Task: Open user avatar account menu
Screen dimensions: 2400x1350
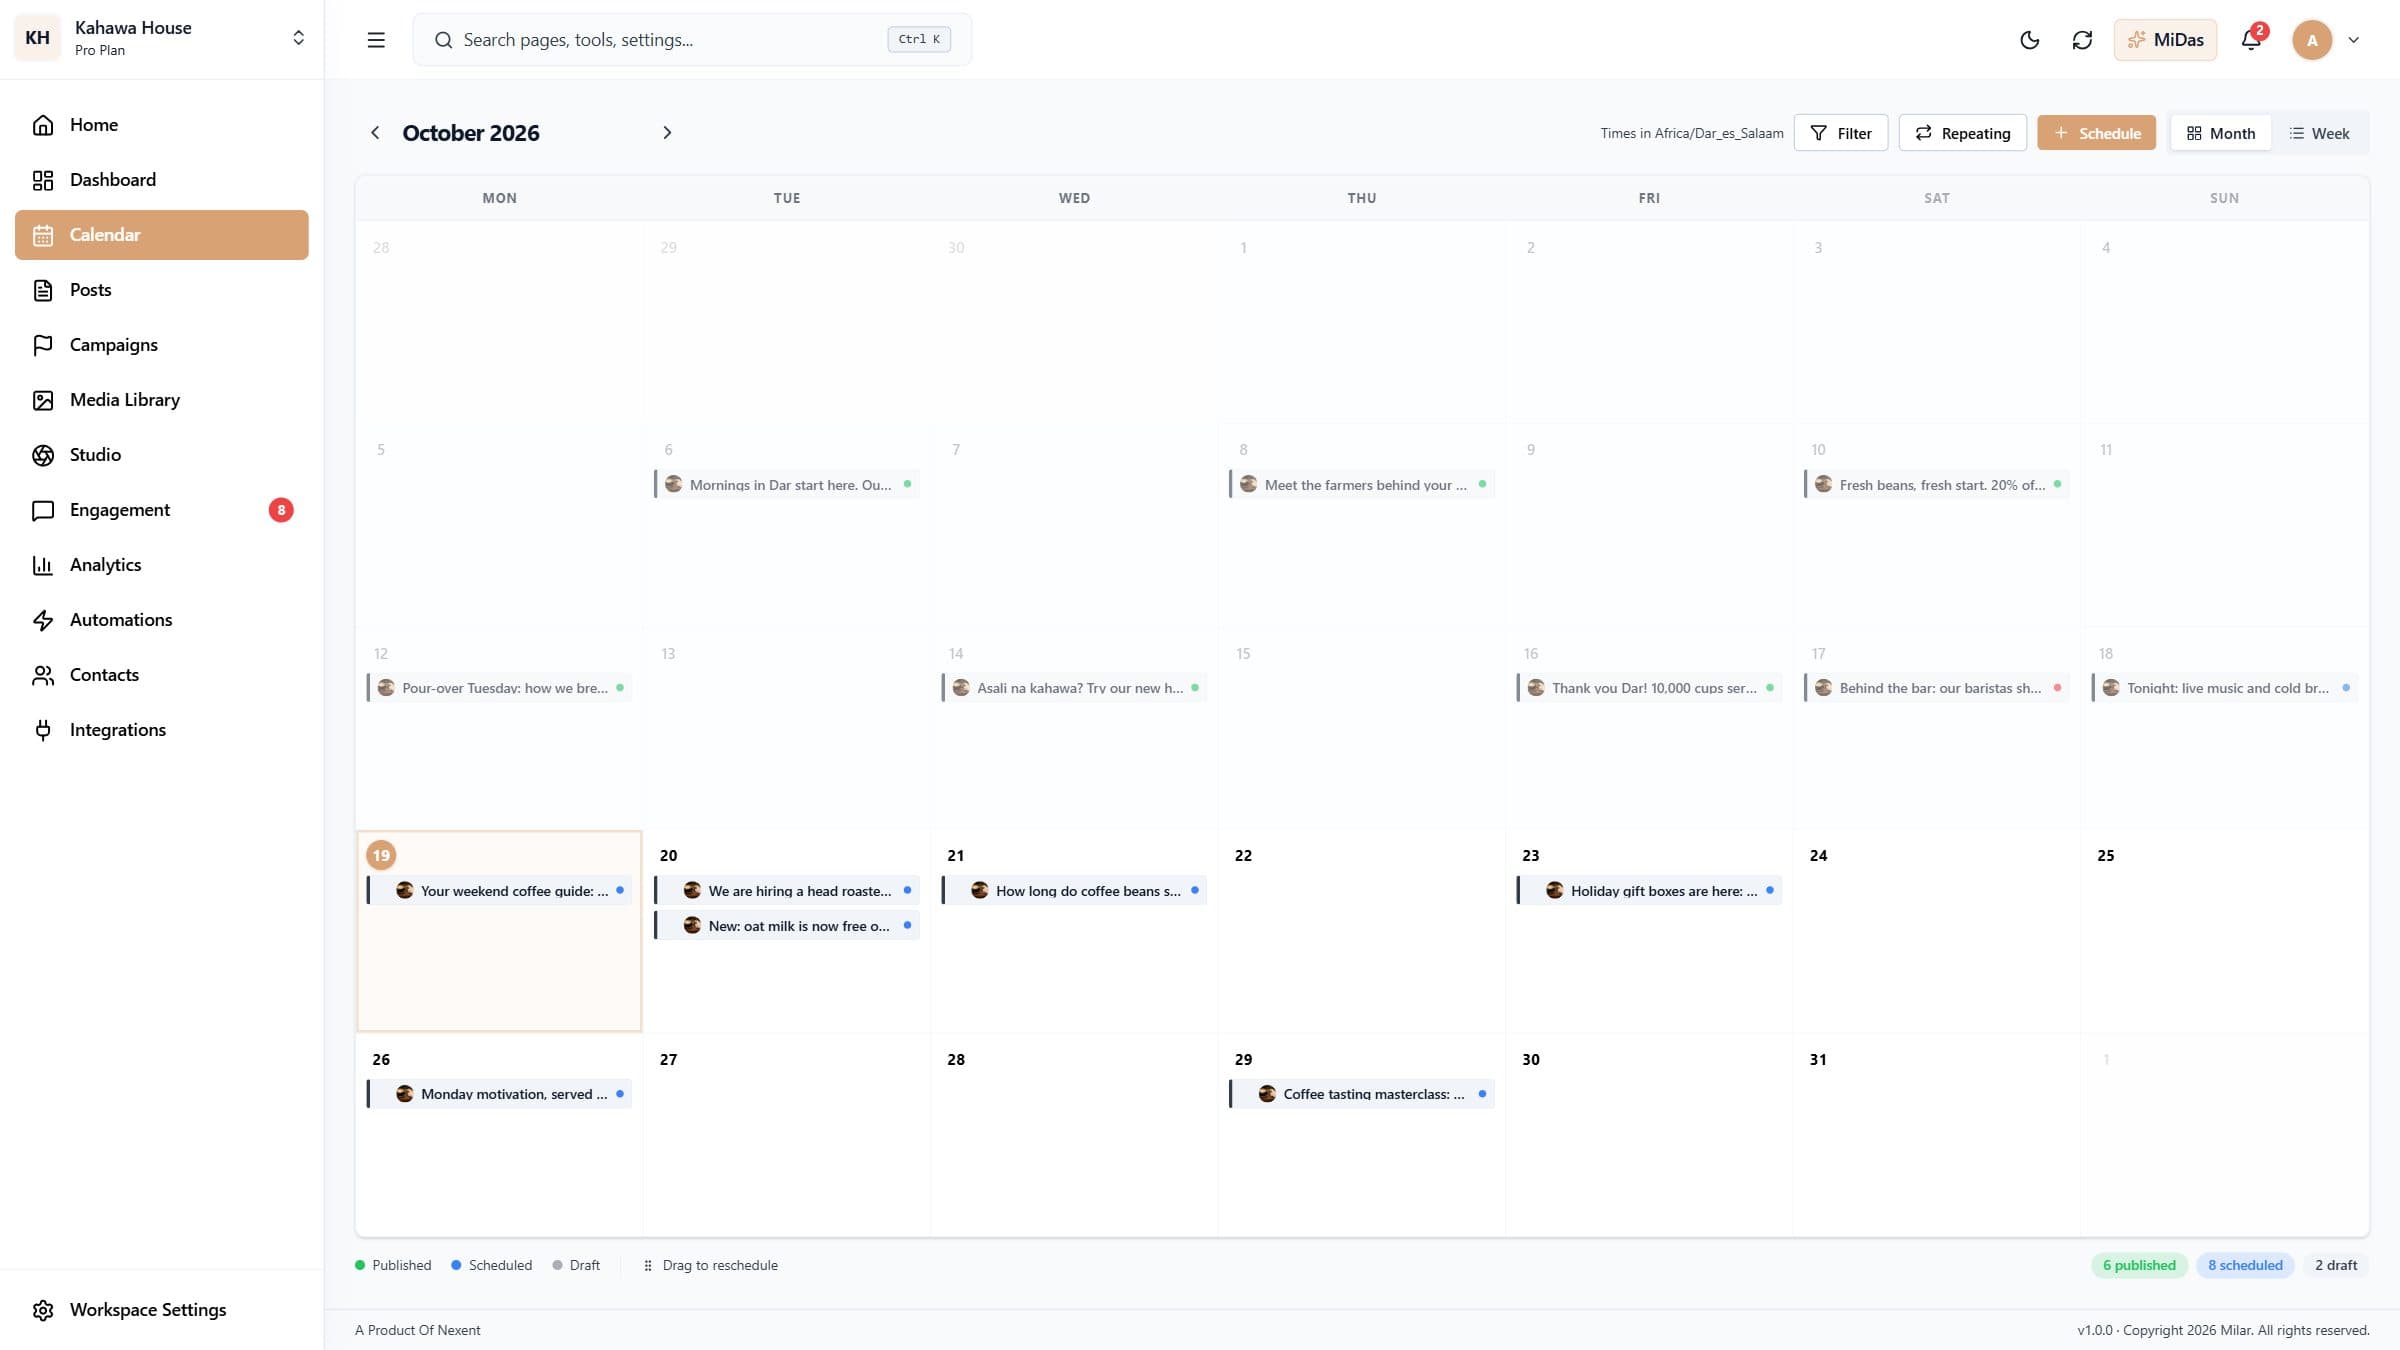Action: coord(2326,40)
